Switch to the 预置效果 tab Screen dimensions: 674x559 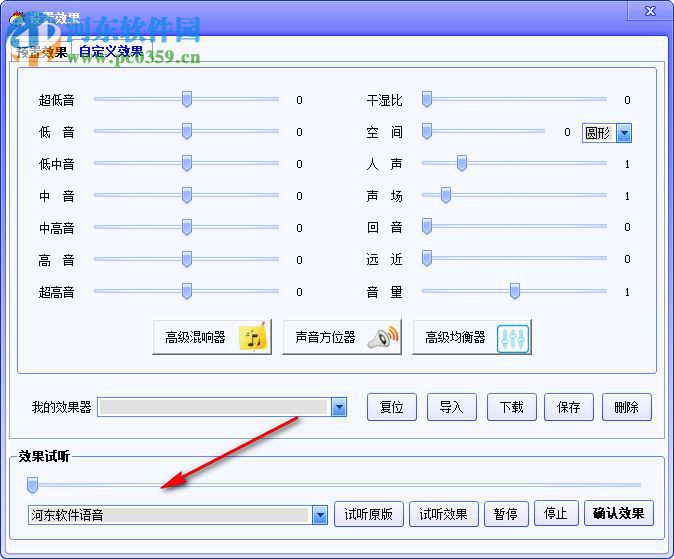[41, 52]
